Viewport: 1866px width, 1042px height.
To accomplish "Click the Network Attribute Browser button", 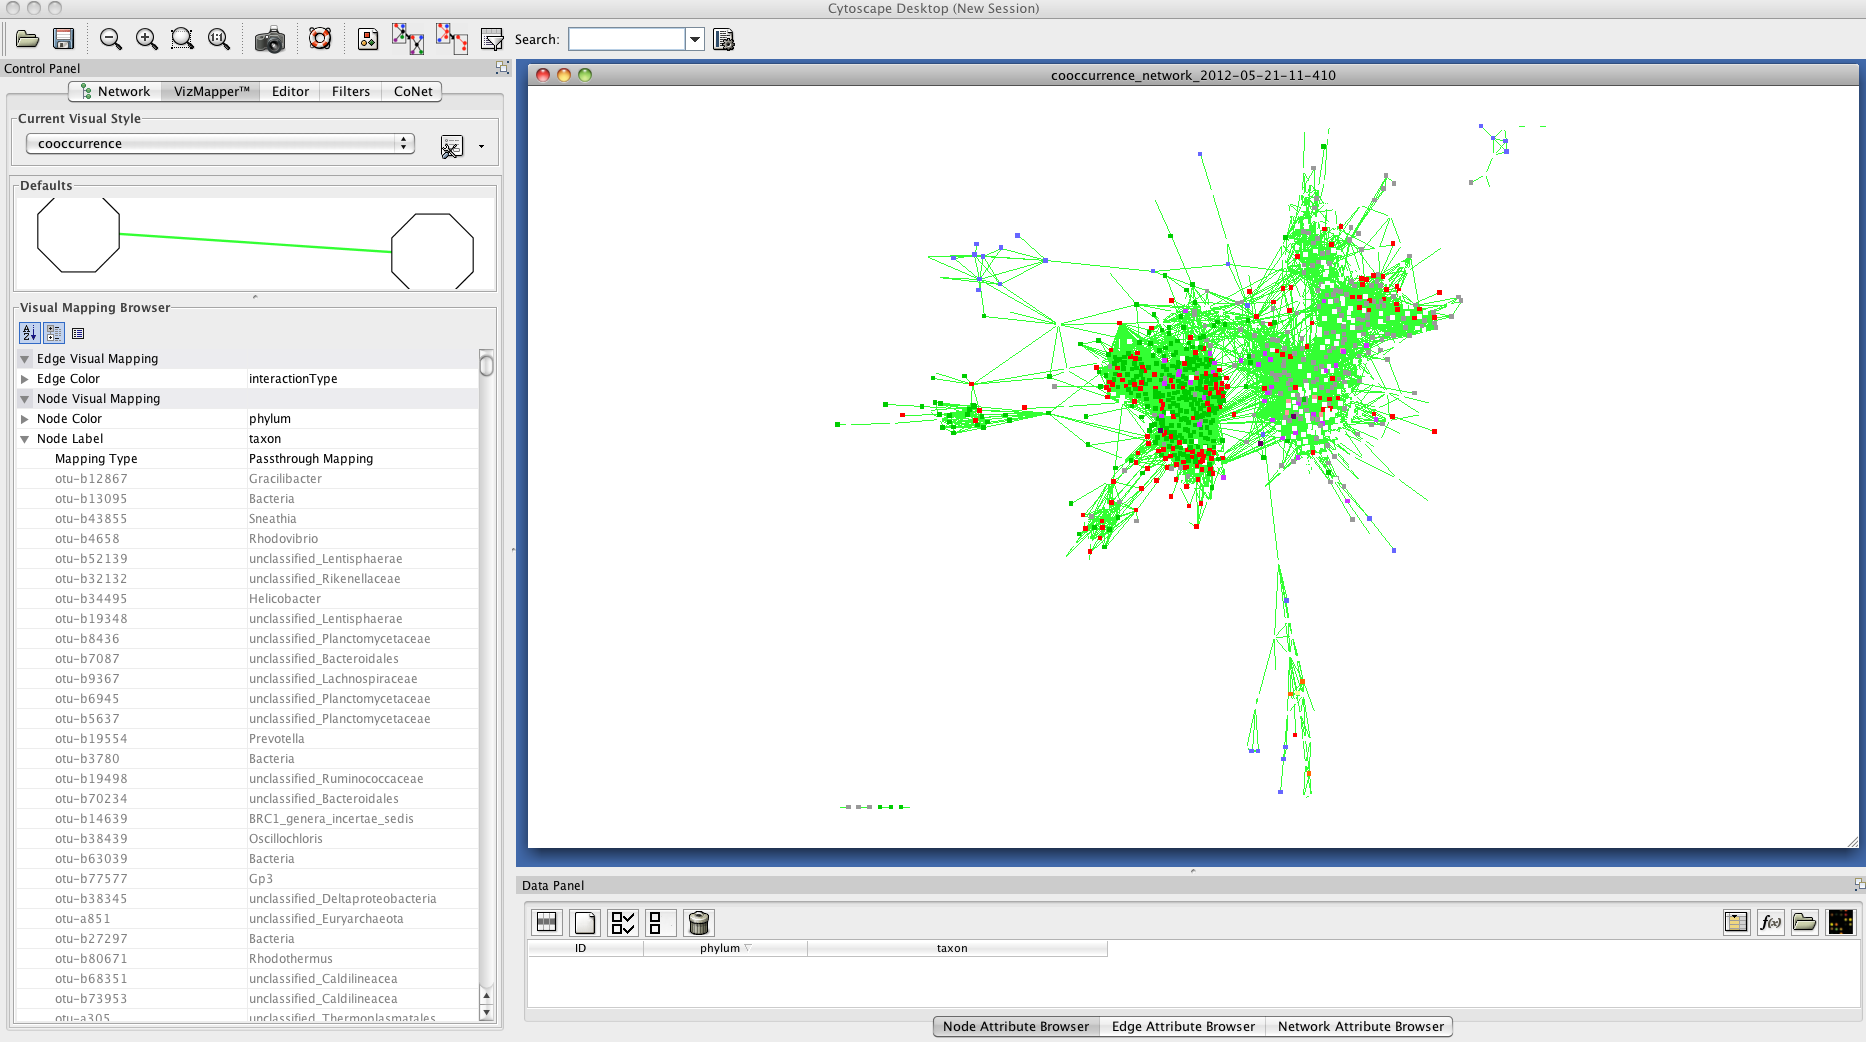I will click(x=1360, y=1026).
